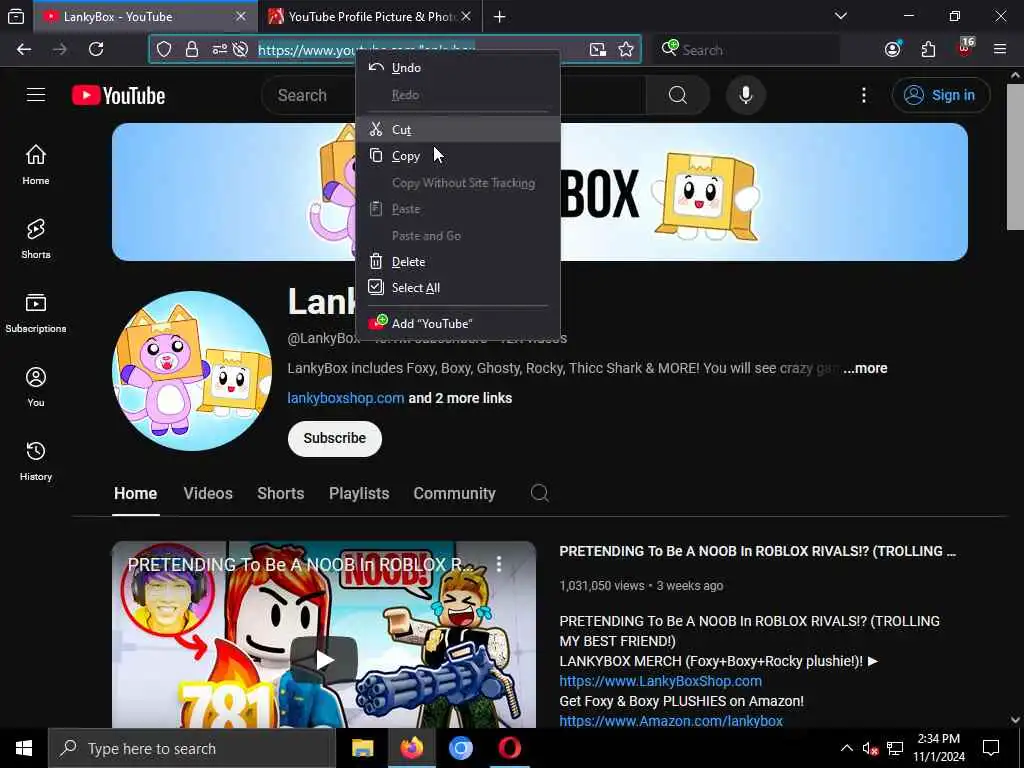Open the YouTube guide hamburger menu
1024x768 pixels.
[36, 95]
